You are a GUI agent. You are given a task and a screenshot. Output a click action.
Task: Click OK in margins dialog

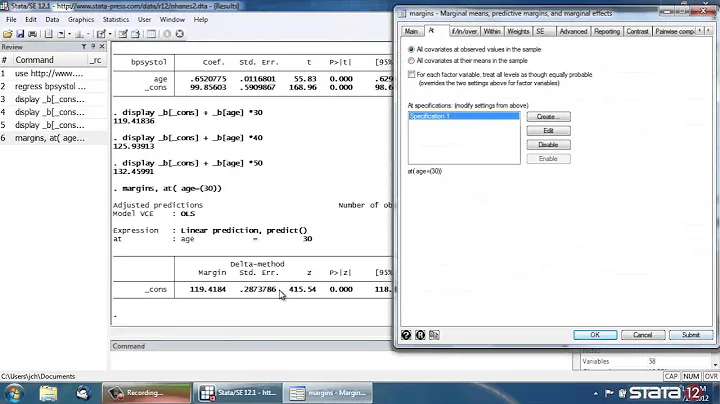595,335
